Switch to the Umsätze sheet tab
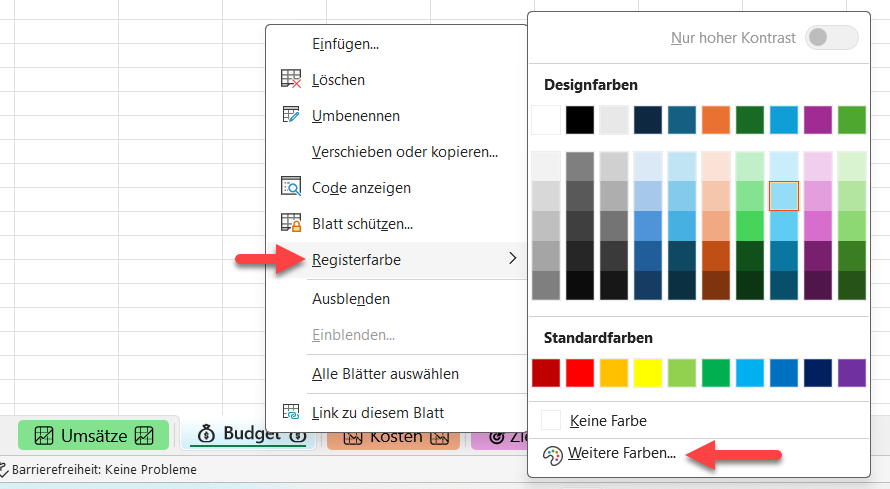The height and width of the screenshot is (489, 890). pos(94,436)
